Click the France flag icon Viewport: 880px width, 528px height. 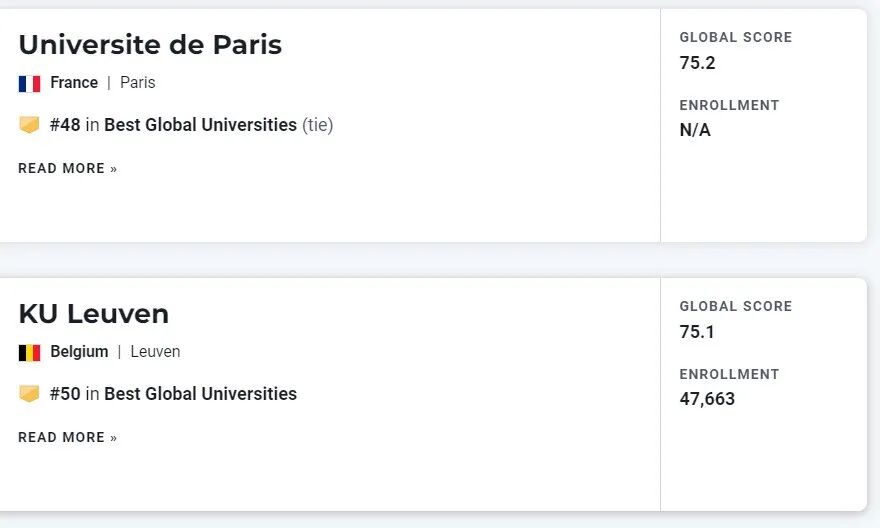29,83
